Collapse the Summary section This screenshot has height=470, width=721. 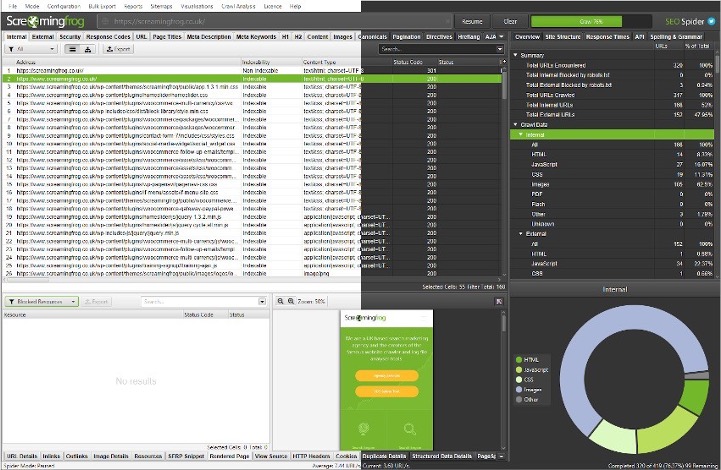(516, 55)
